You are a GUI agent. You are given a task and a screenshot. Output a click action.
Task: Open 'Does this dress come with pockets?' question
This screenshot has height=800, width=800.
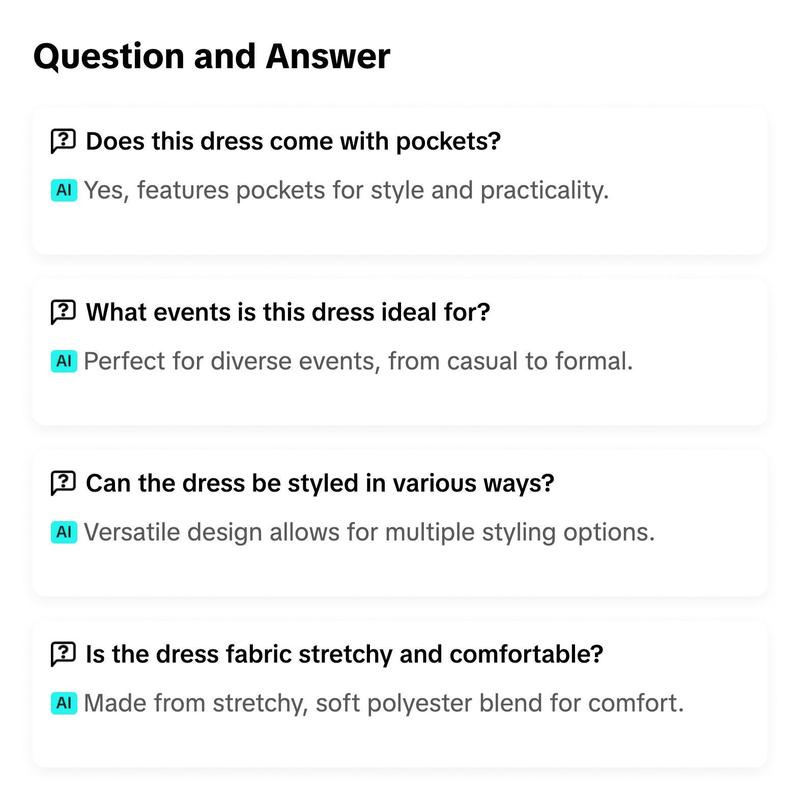(x=293, y=141)
